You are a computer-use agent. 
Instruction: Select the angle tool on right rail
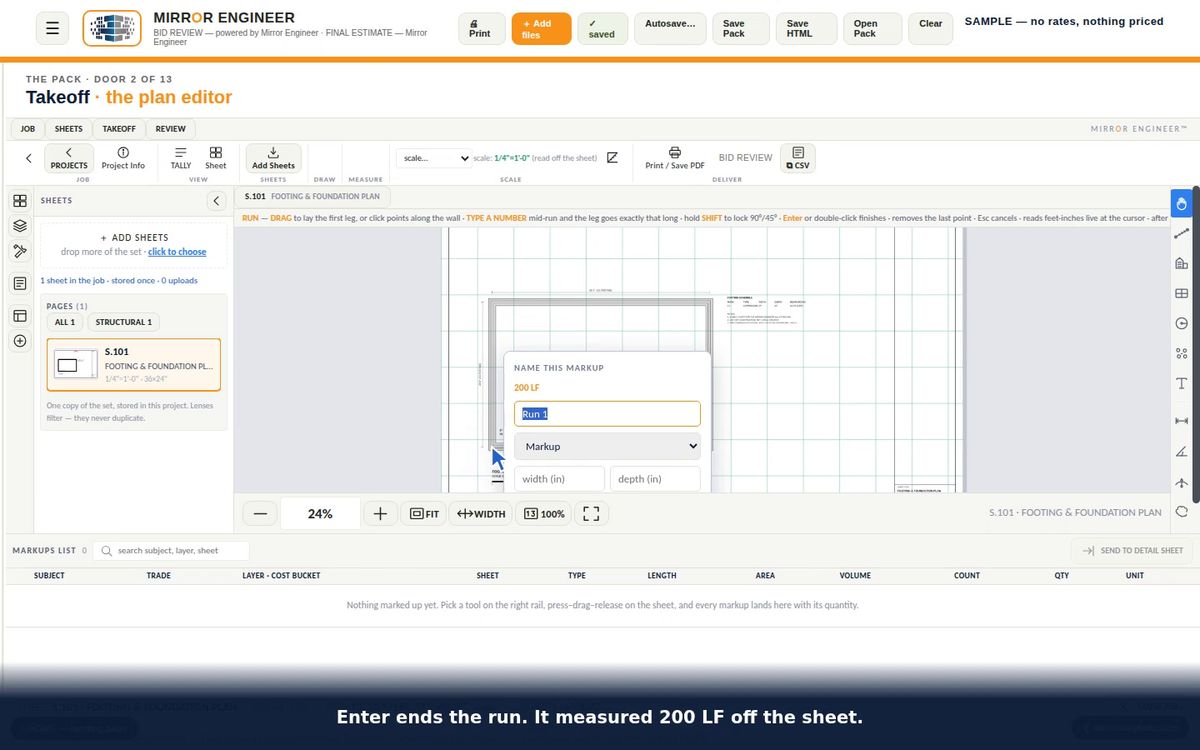(1181, 452)
